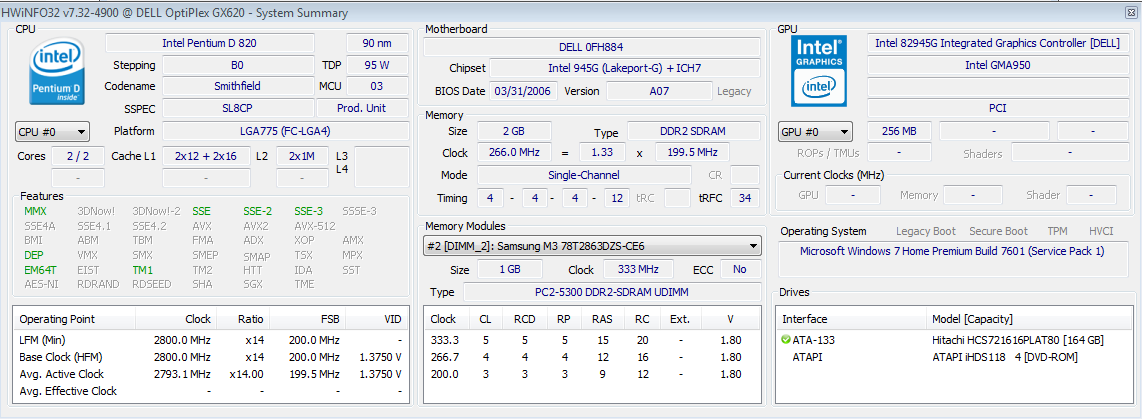Click the module clock 333 MHz value
The image size is (1143, 420).
coord(638,269)
